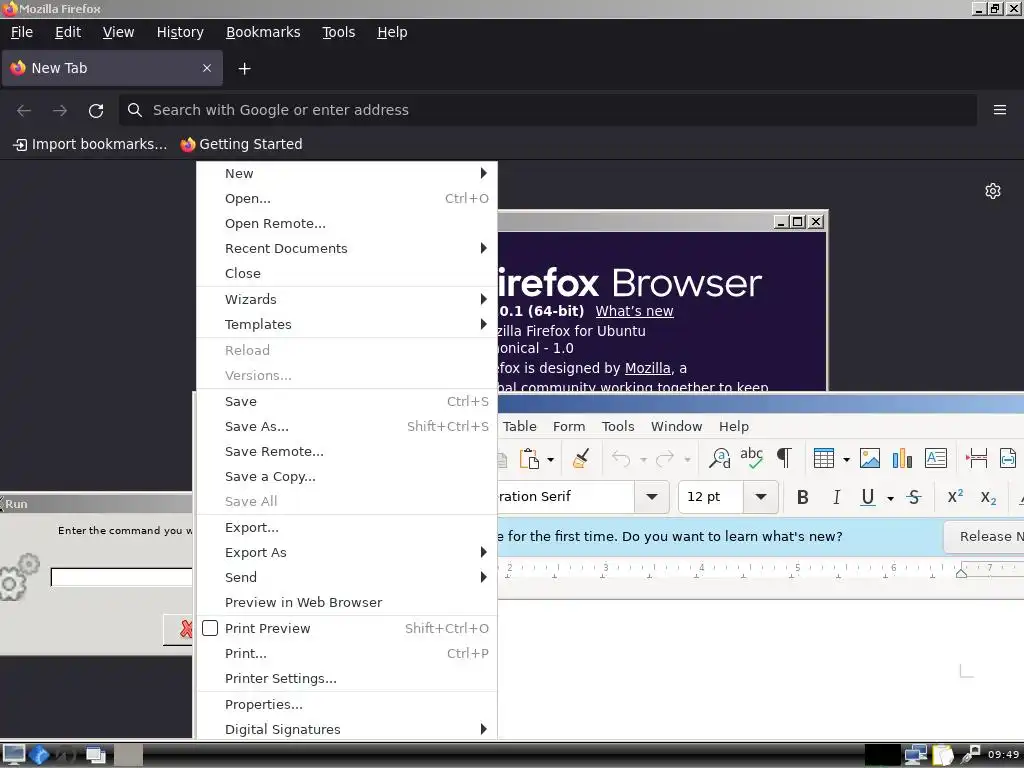Screen dimensions: 1024x768
Task: Open Firefox hamburger application menu
Action: 1000,110
